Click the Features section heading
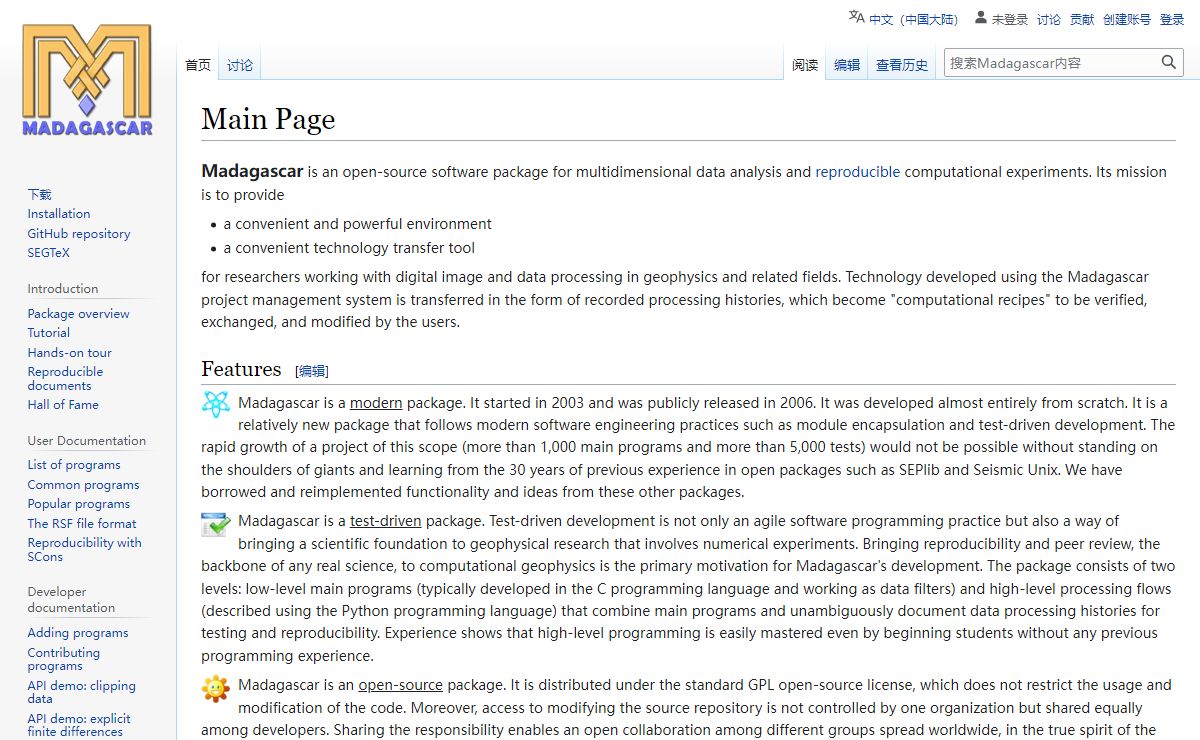 point(241,369)
